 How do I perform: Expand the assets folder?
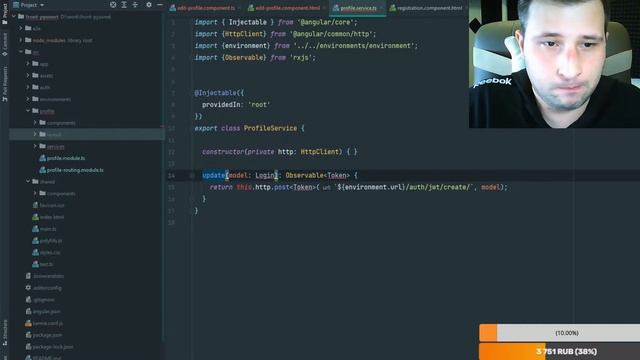pyautogui.click(x=28, y=76)
